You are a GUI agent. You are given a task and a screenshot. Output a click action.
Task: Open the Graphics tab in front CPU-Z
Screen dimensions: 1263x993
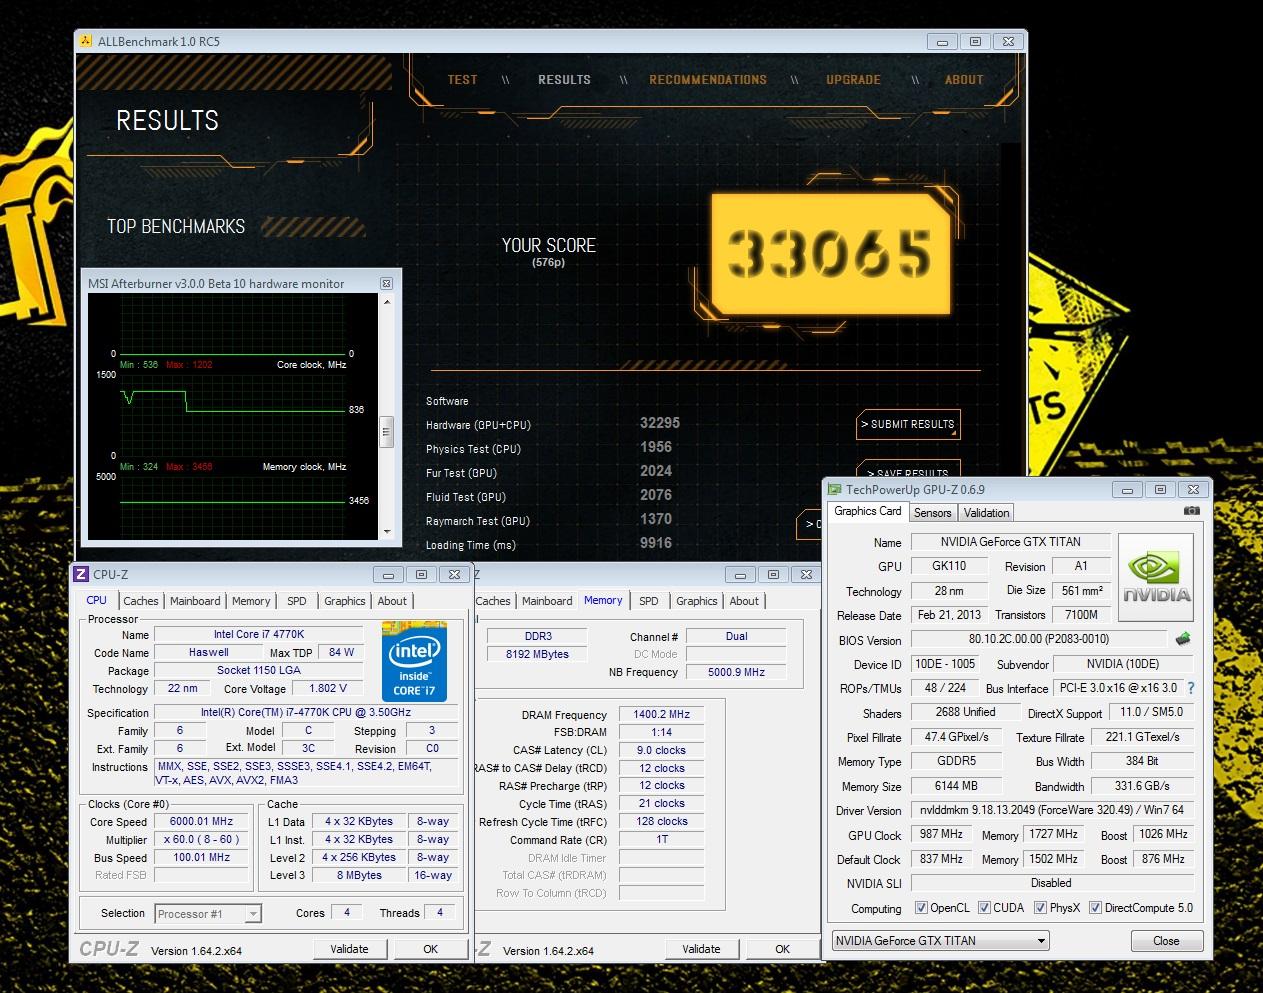(344, 601)
